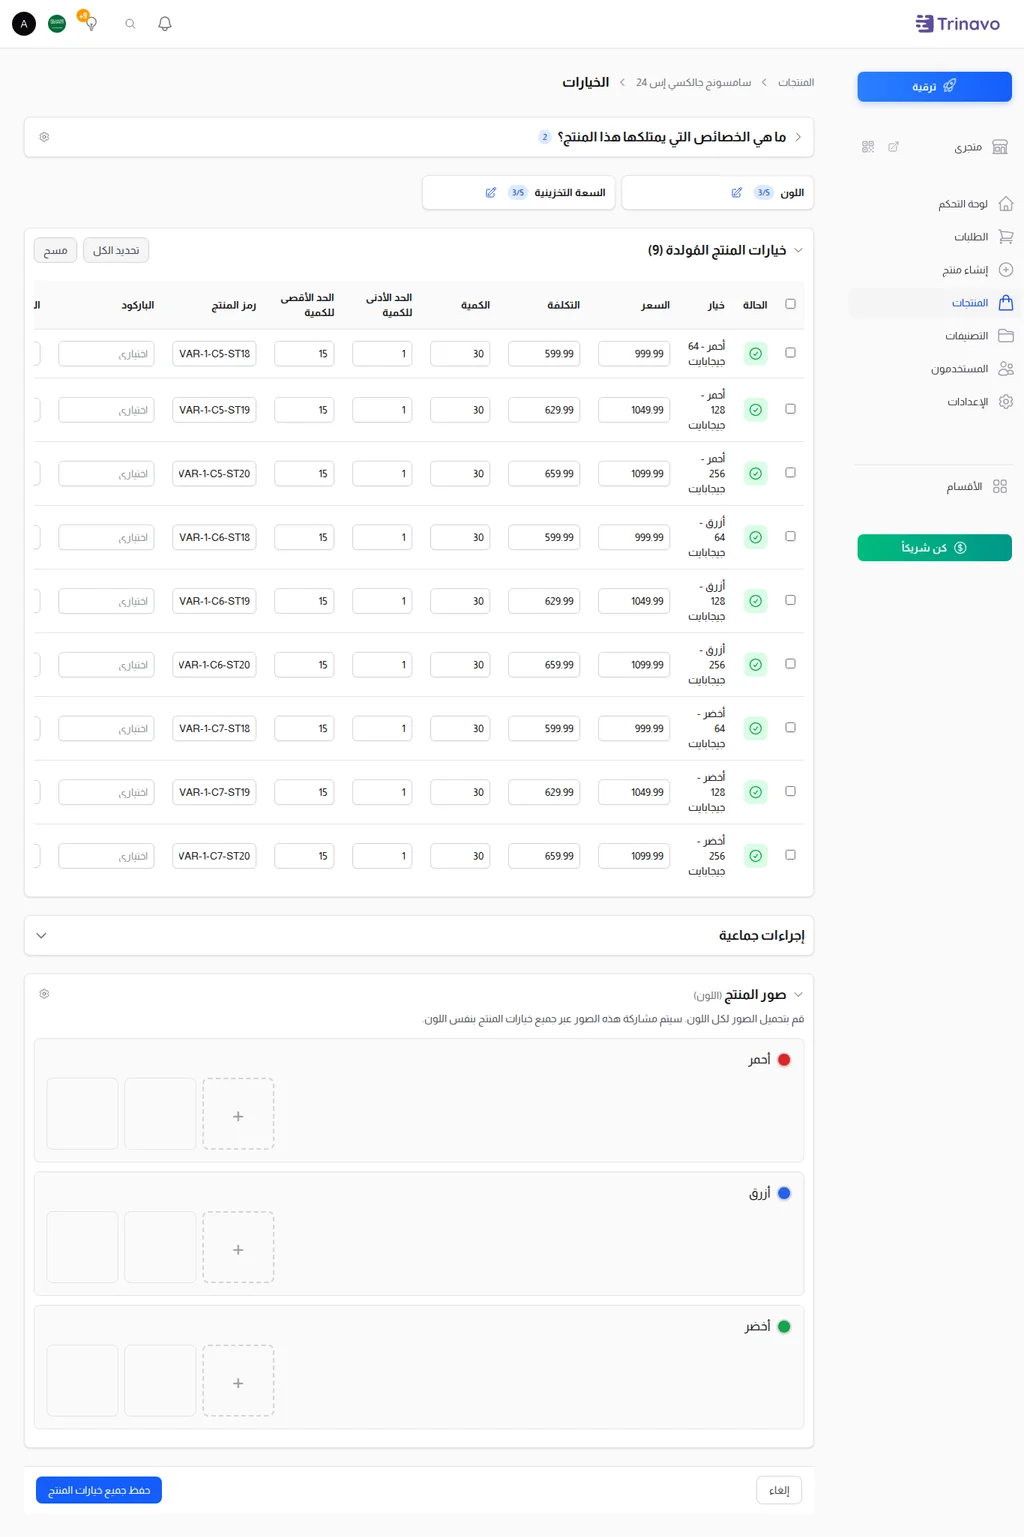
Task: Check the VAR-1-C5-ST19 row checkbox
Action: pos(791,409)
